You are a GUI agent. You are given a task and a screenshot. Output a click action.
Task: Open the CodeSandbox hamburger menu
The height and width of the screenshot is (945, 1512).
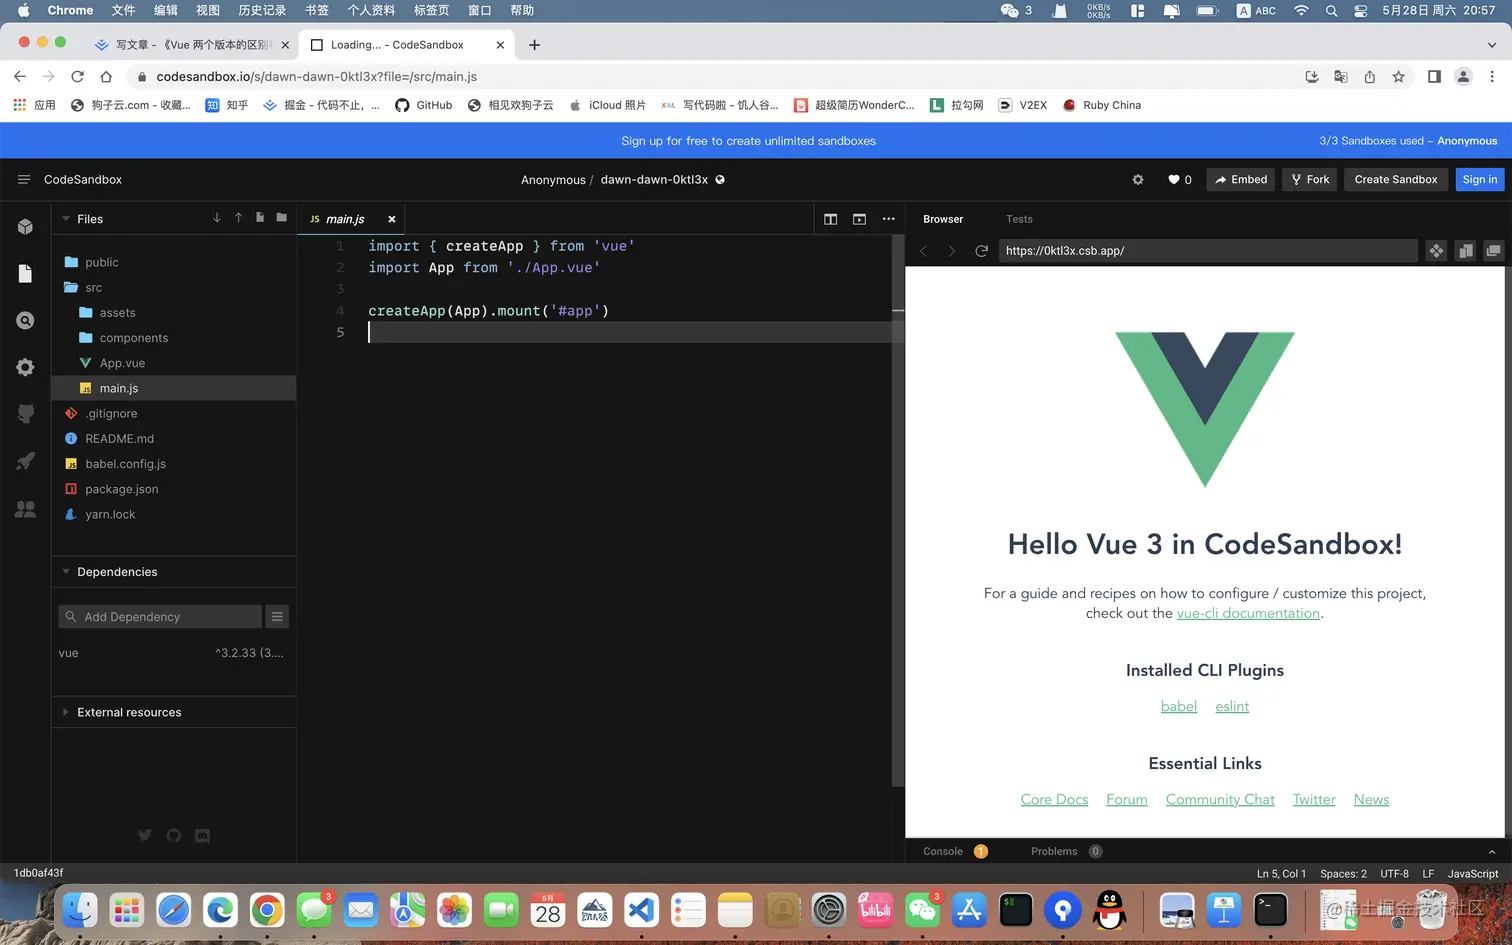[24, 180]
